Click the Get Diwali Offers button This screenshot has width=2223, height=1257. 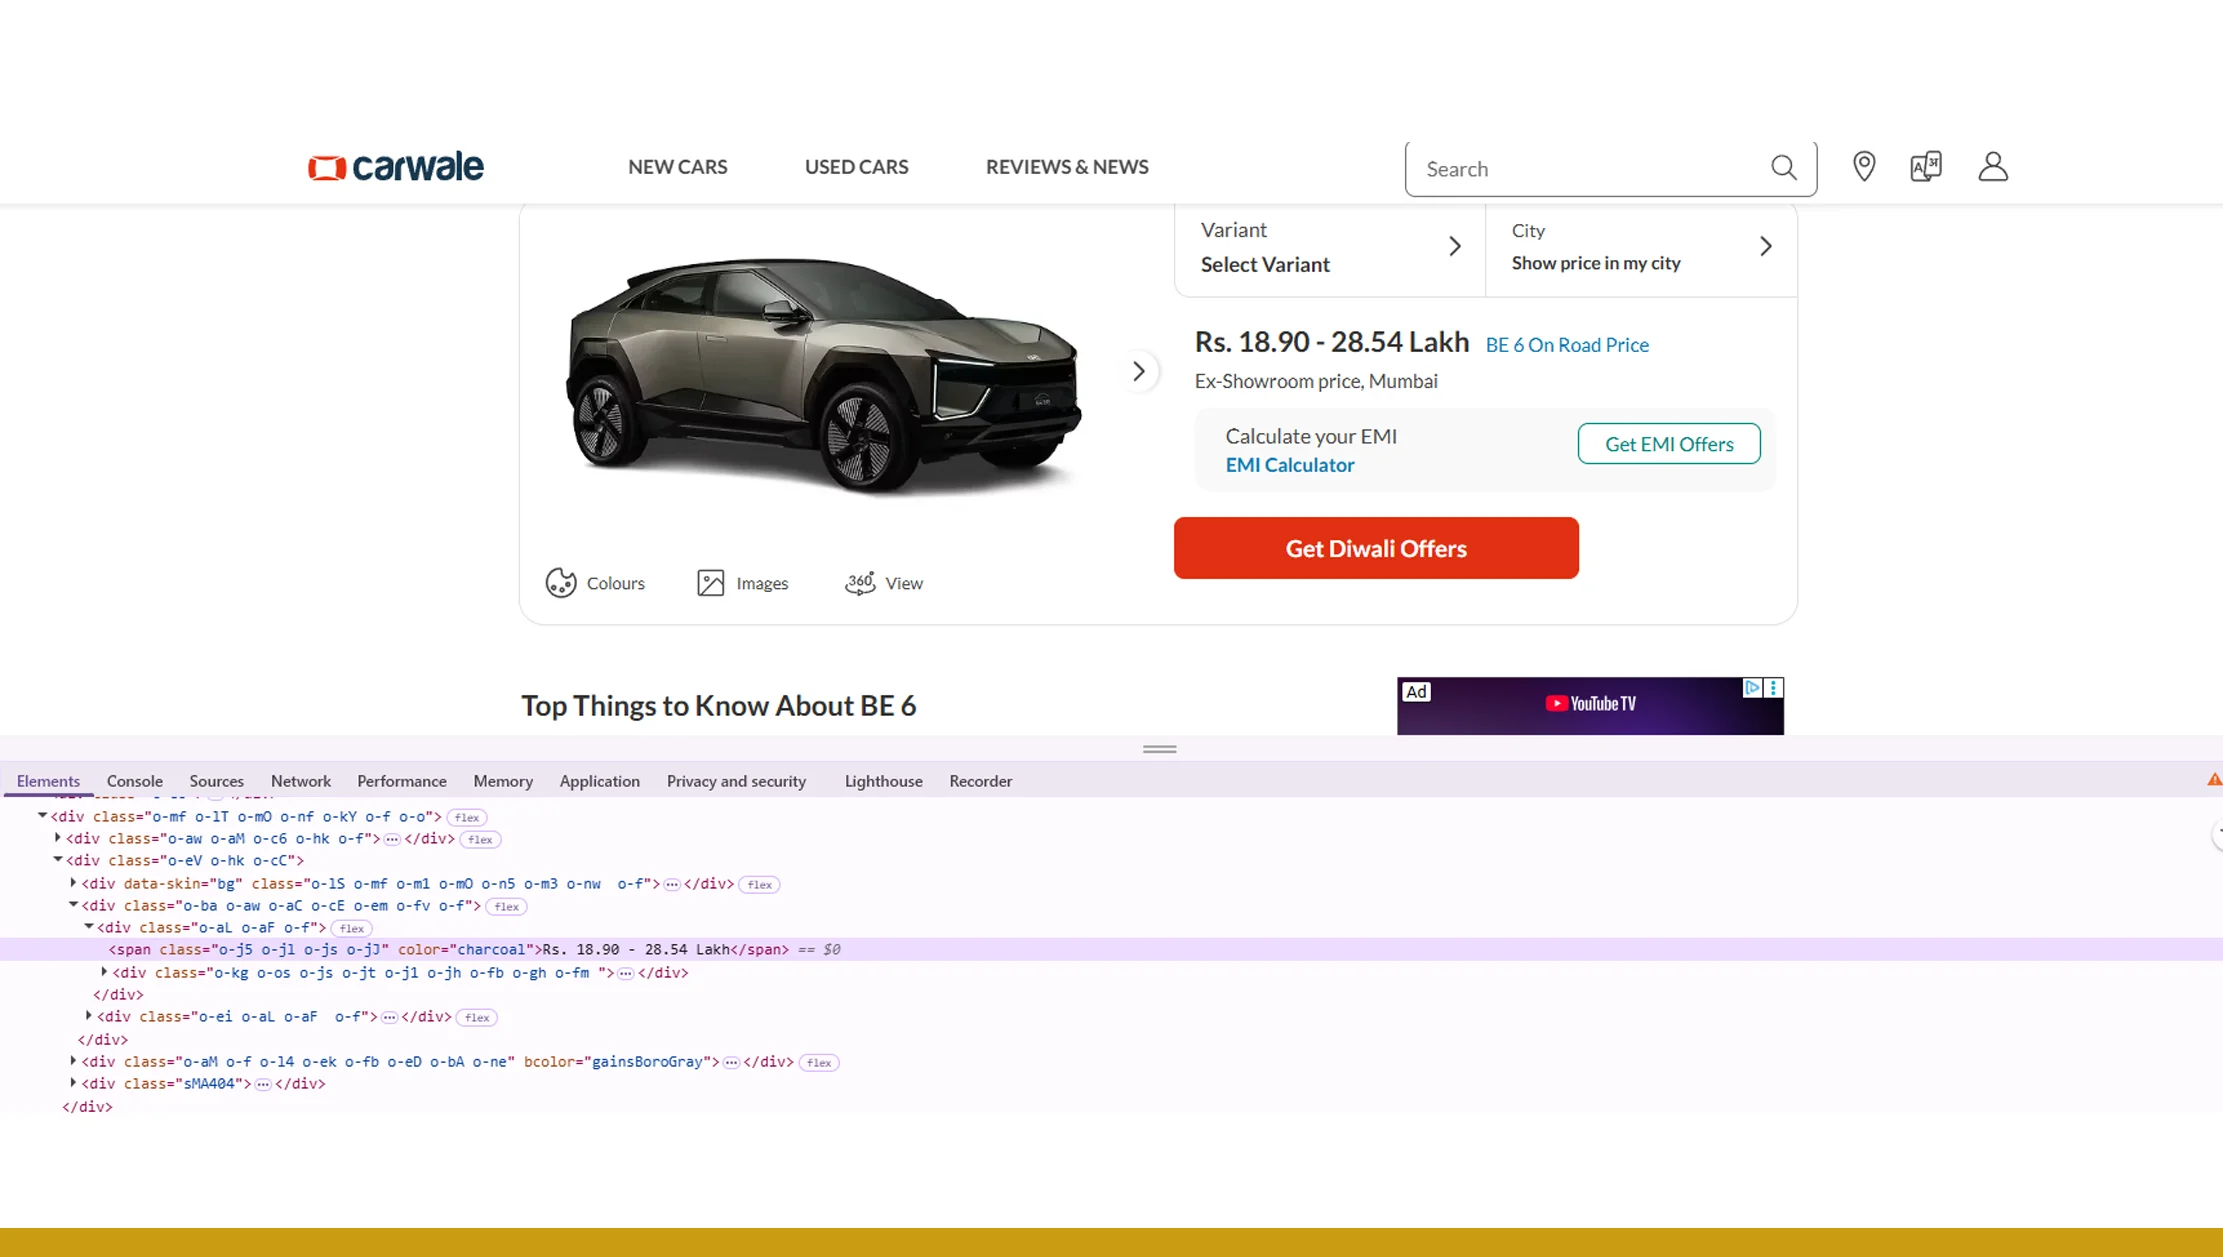click(1375, 548)
